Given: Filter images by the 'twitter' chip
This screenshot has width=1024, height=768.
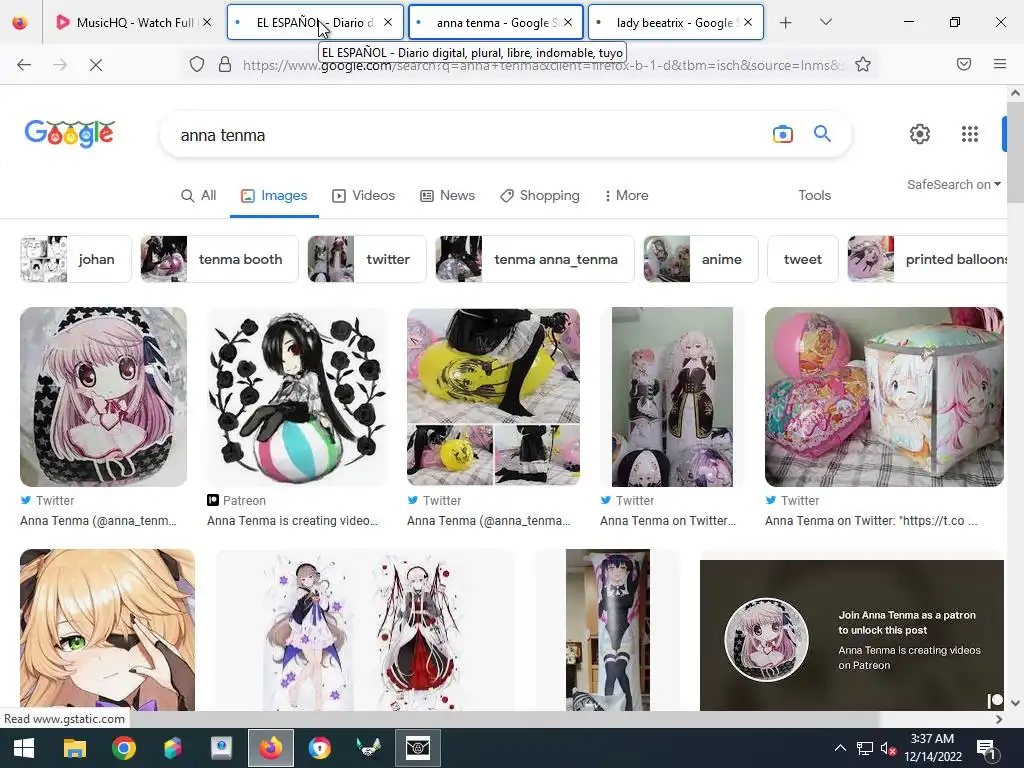Looking at the screenshot, I should click(367, 259).
